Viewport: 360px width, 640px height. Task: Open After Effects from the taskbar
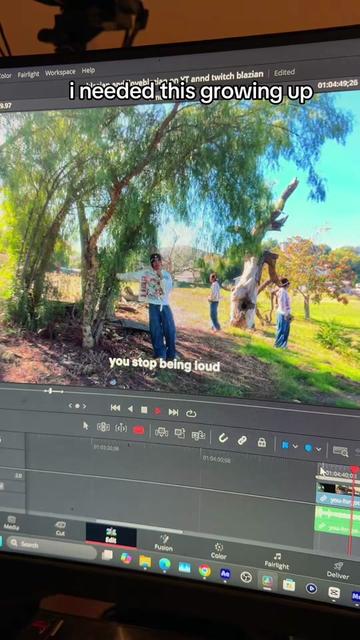tap(225, 574)
